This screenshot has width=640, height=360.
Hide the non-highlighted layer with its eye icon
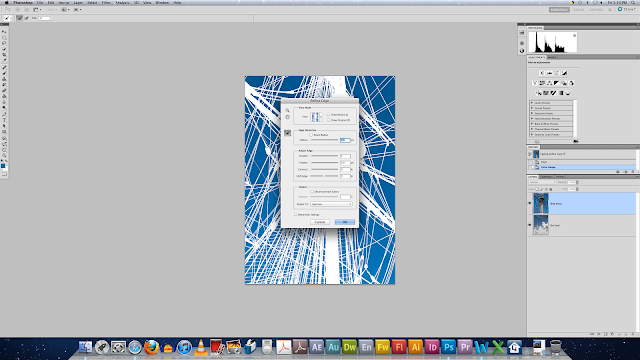click(x=530, y=225)
